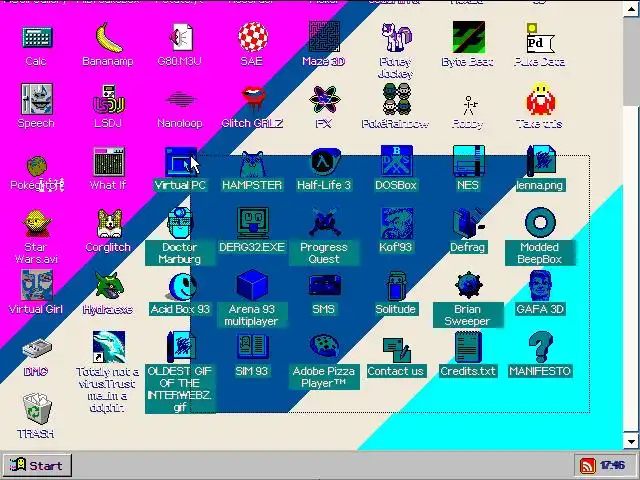Open Adobe Pizza Player icon
This screenshot has height=480, width=640.
pyautogui.click(x=324, y=346)
